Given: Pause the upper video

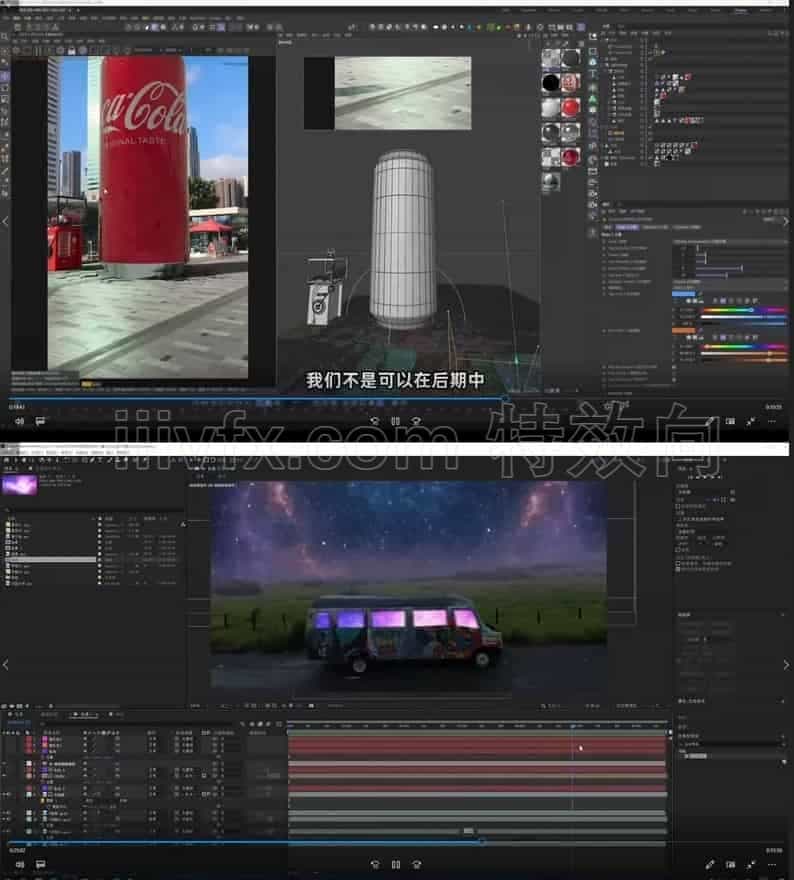Looking at the screenshot, I should (x=396, y=420).
